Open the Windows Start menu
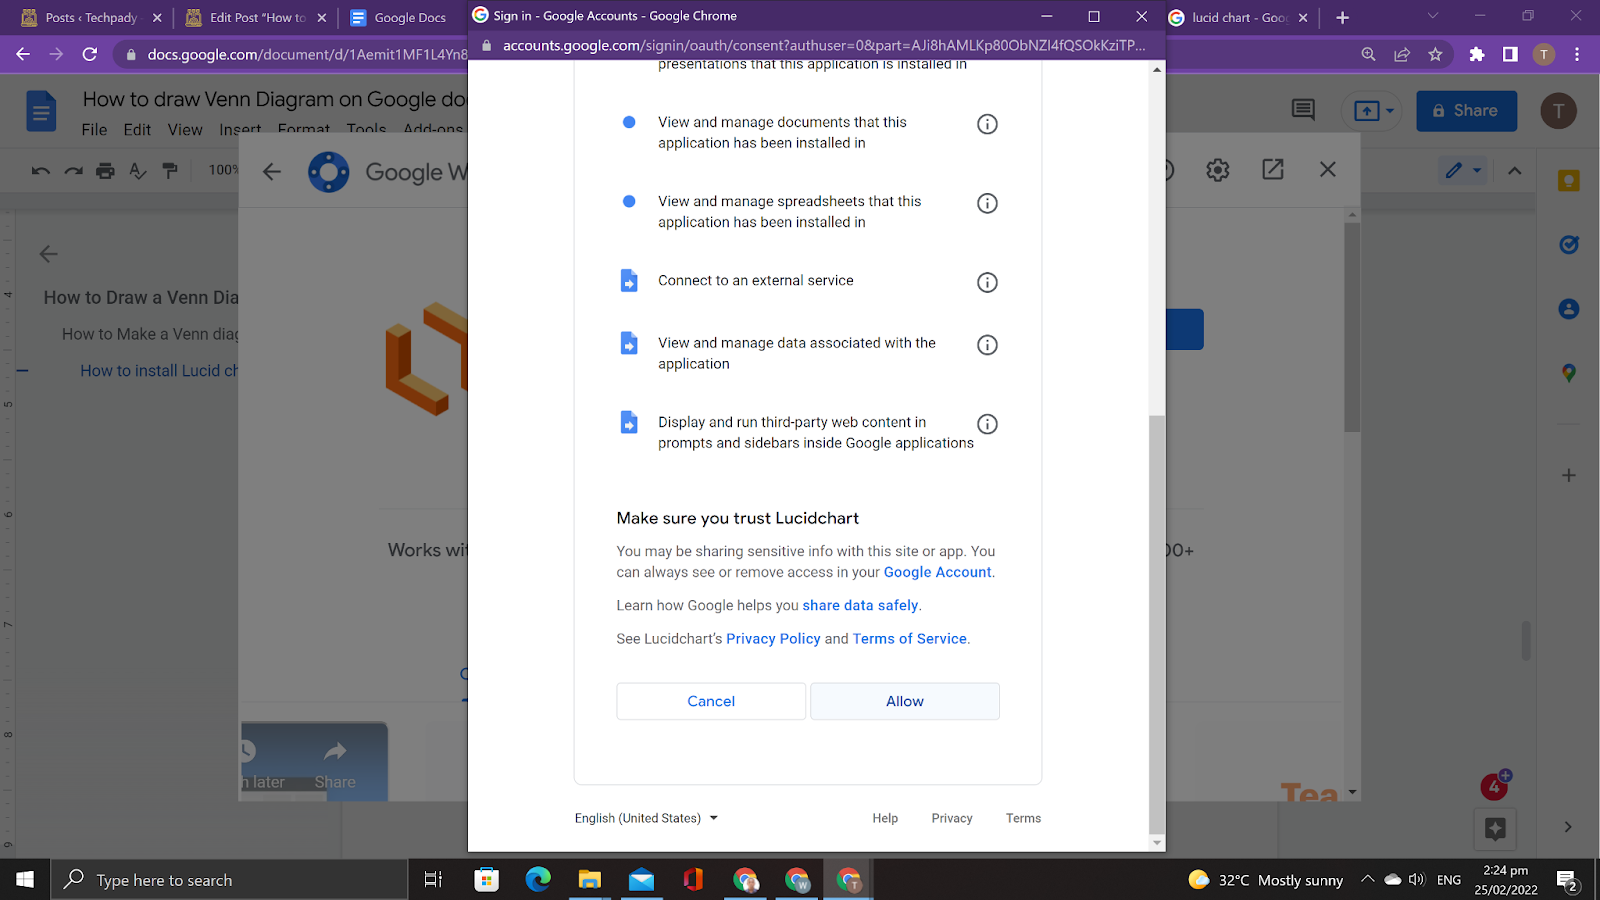This screenshot has width=1600, height=900. 25,880
